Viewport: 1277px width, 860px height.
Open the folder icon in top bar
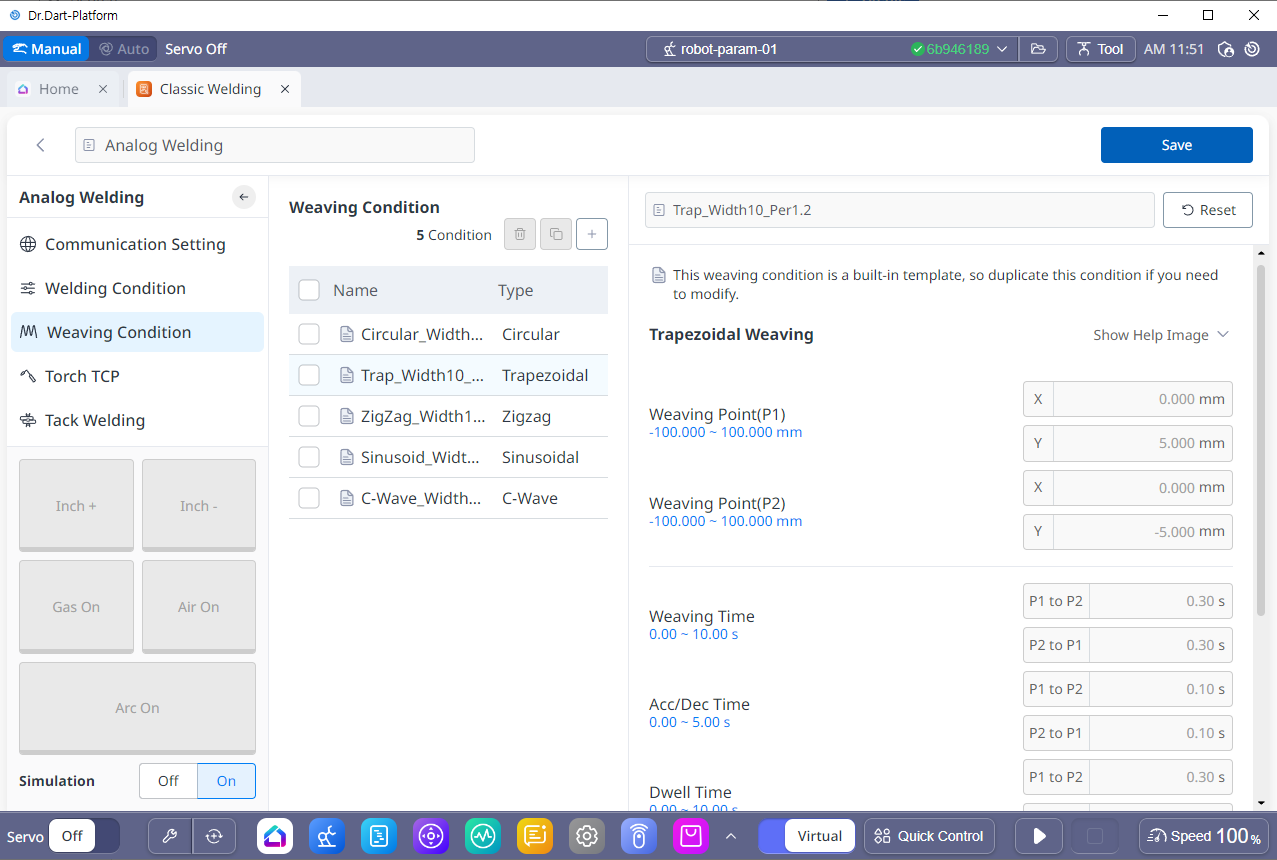point(1039,49)
